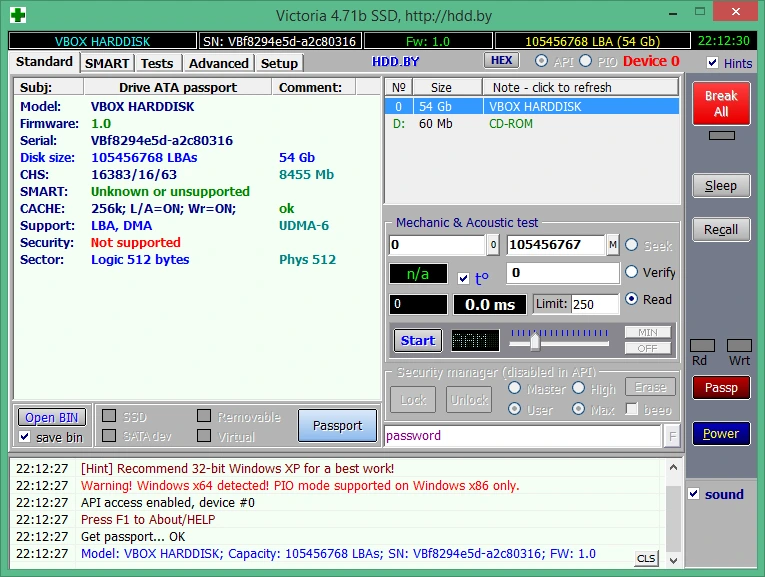
Task: Toggle the Removable checkbox
Action: click(203, 416)
